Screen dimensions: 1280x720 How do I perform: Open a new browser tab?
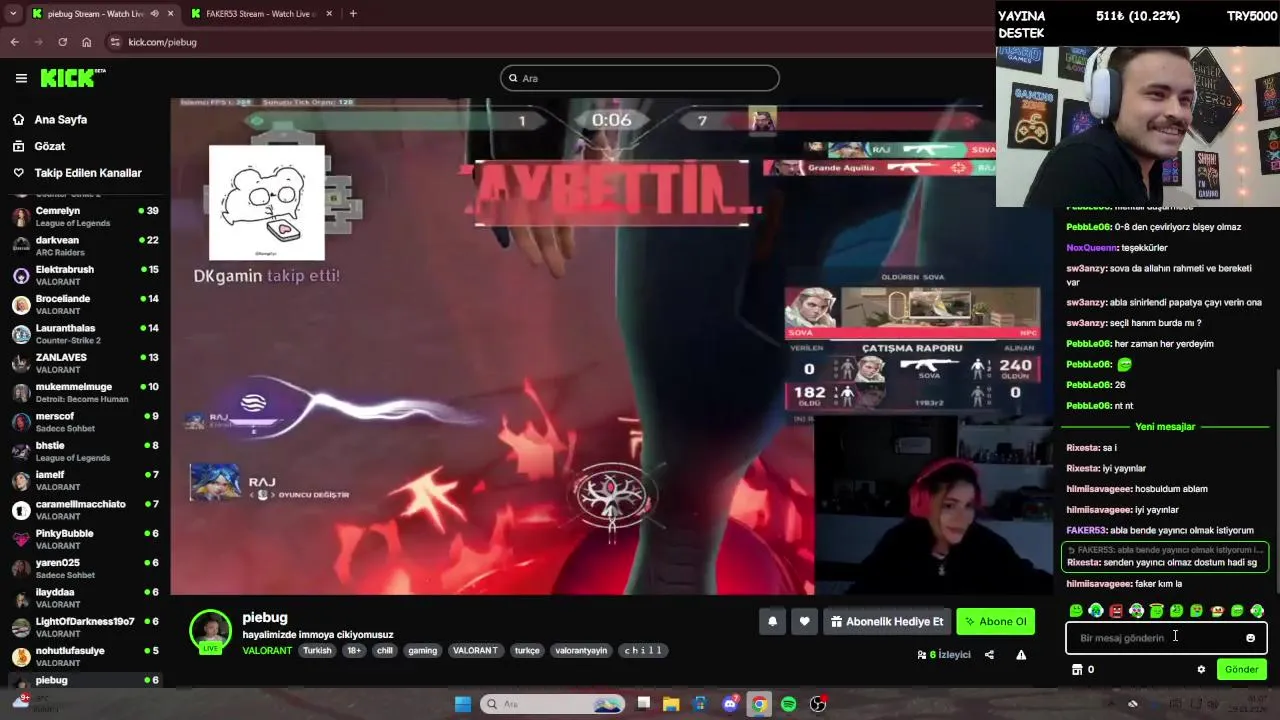(x=353, y=14)
